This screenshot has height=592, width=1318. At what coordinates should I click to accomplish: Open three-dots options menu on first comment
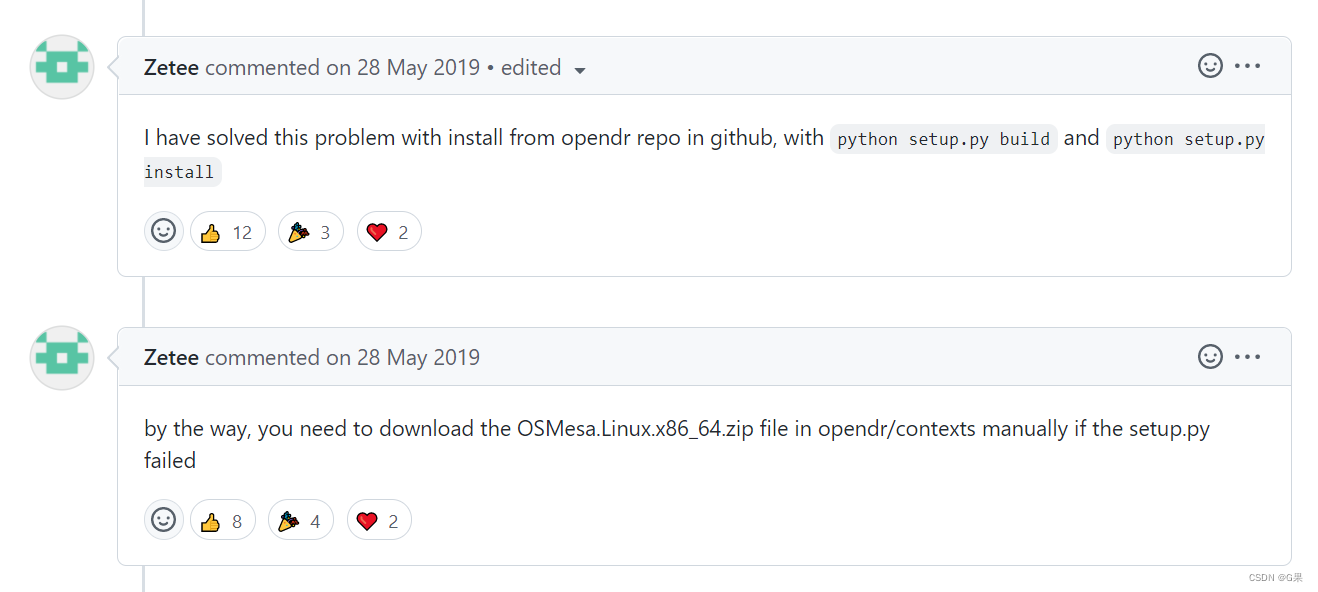[x=1247, y=66]
